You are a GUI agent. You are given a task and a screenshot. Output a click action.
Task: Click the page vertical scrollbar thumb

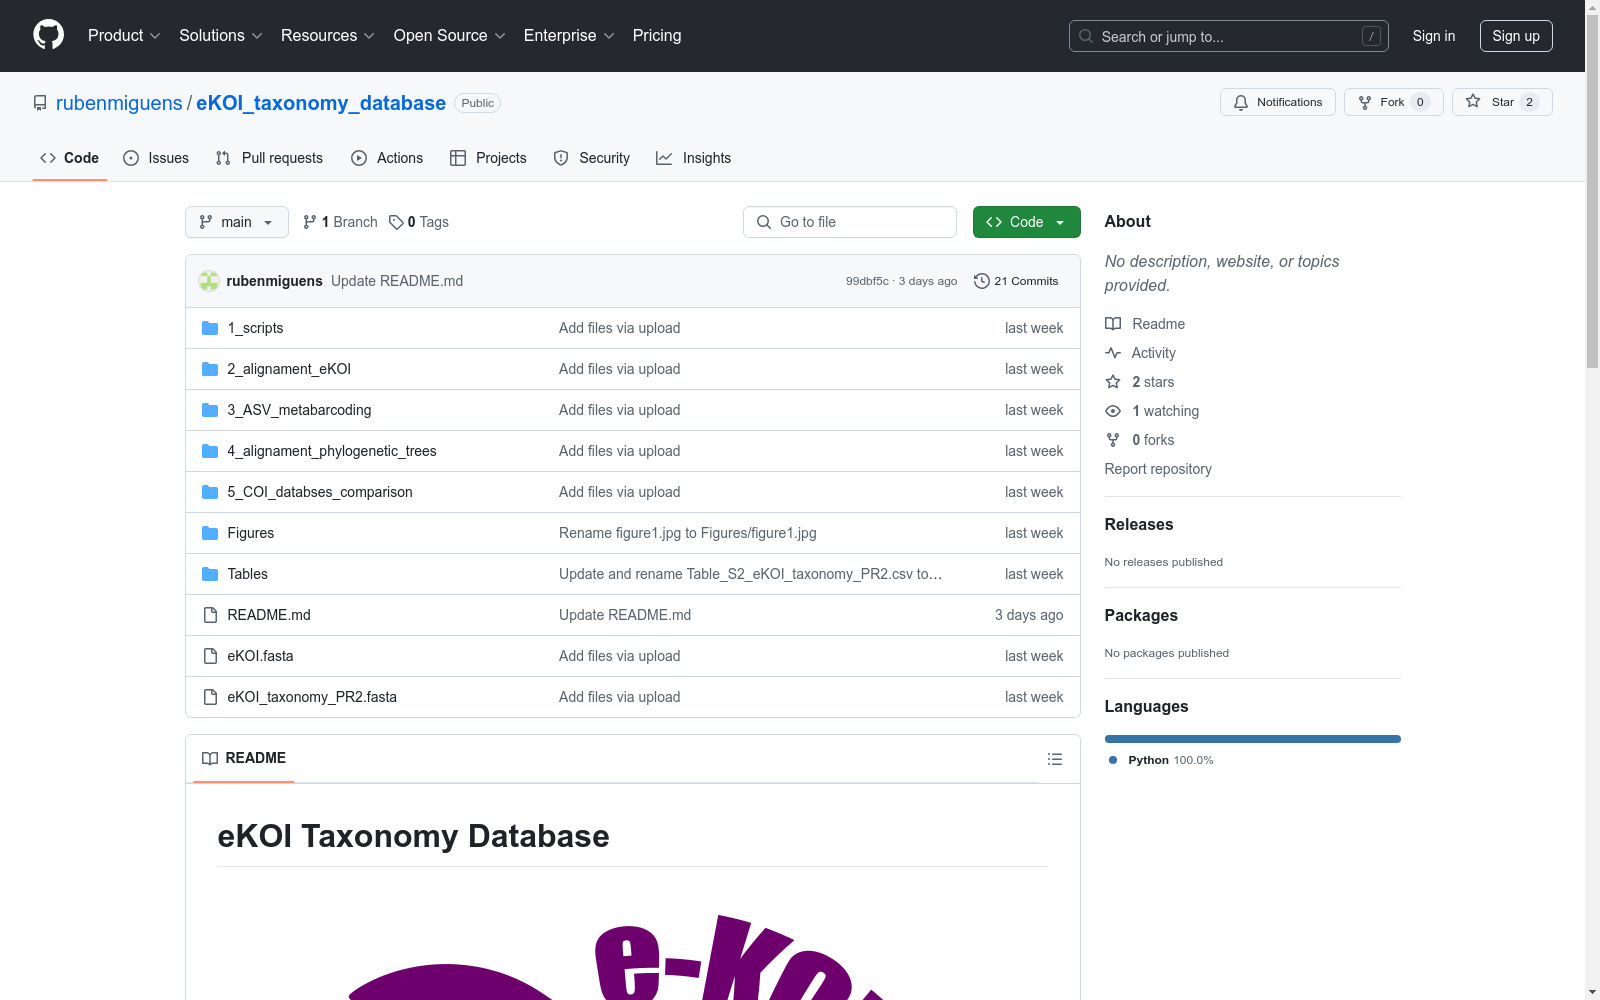pos(1592,192)
